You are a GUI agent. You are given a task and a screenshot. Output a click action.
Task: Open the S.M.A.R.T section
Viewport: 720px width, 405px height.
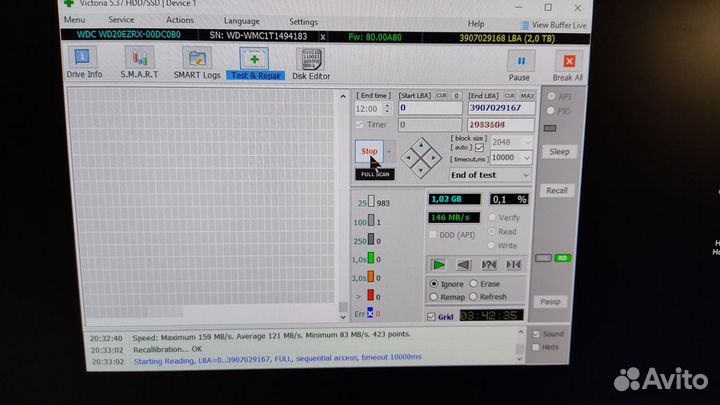pyautogui.click(x=138, y=63)
